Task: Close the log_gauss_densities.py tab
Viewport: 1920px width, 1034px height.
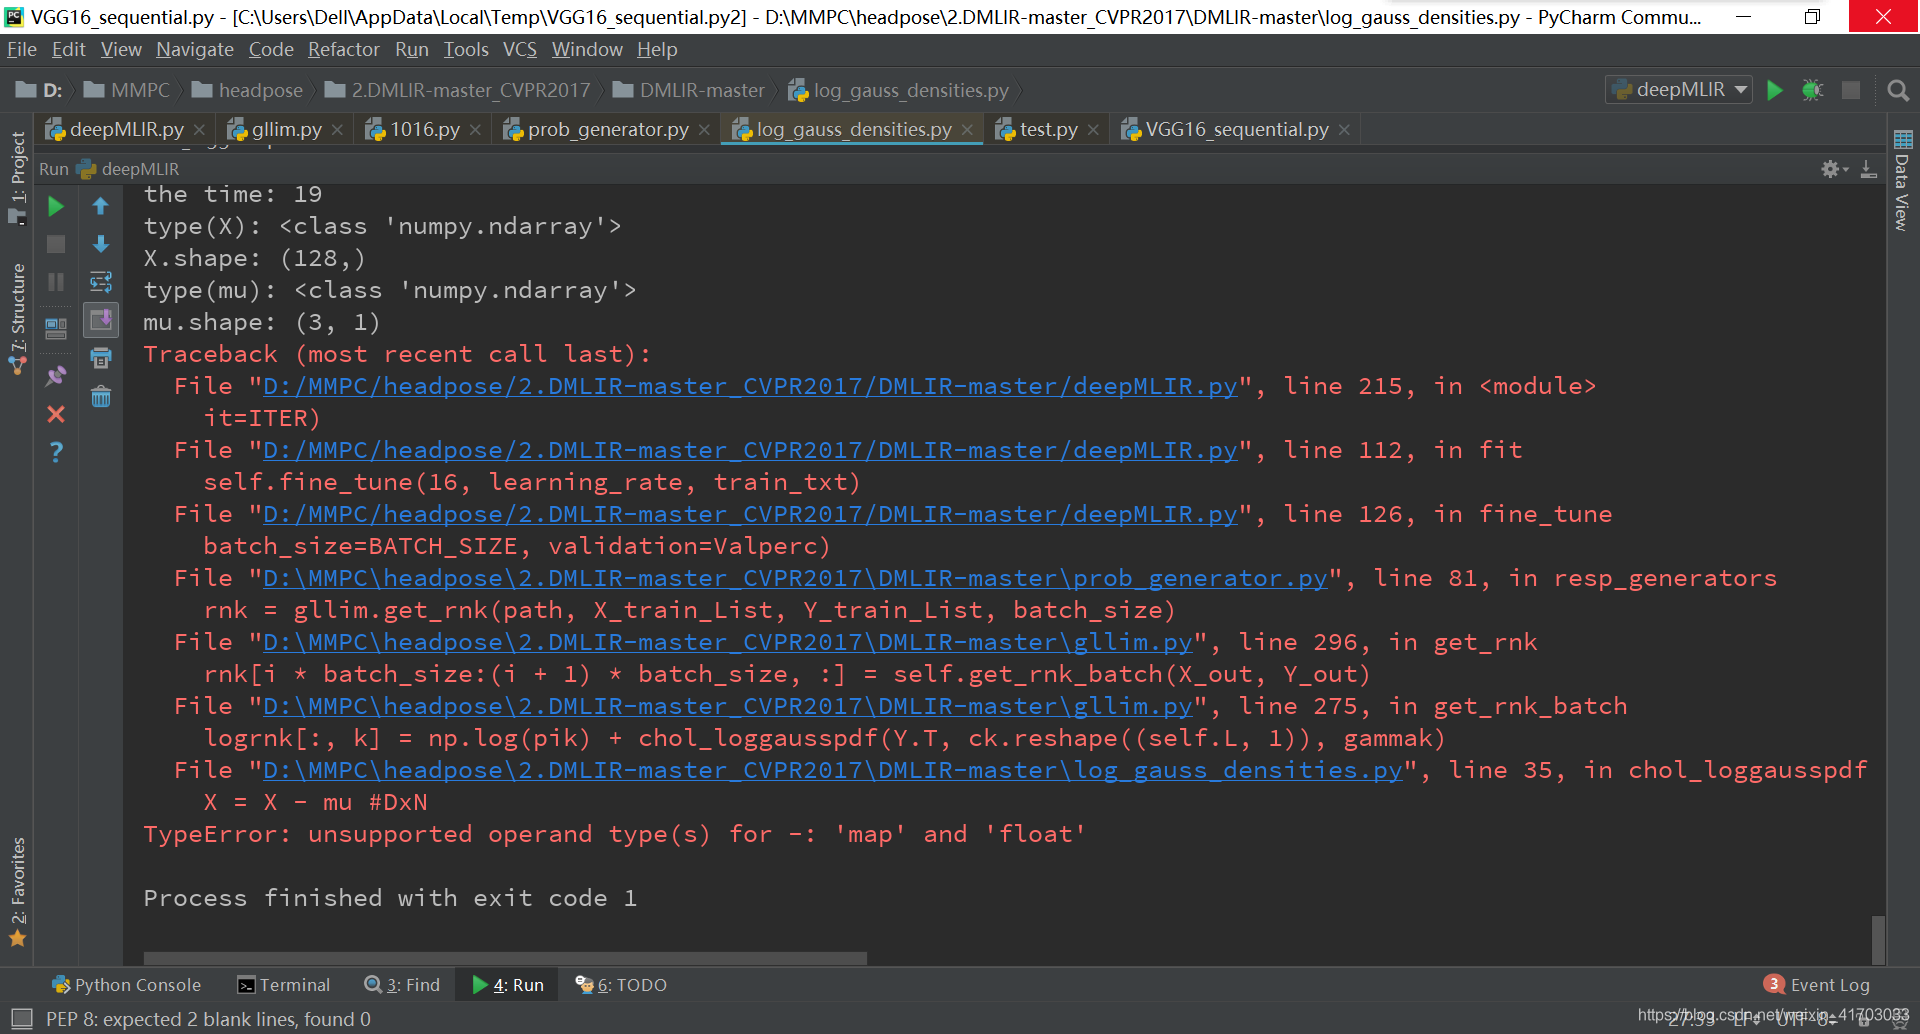Action: point(967,130)
